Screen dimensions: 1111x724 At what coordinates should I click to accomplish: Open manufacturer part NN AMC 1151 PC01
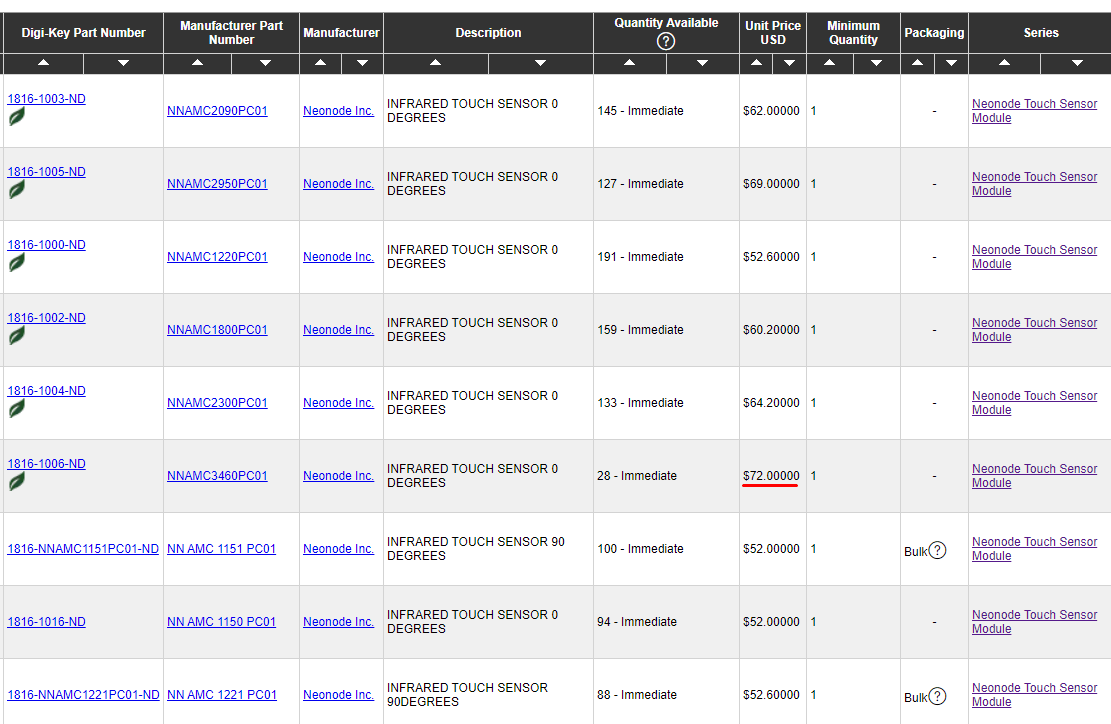pos(221,549)
